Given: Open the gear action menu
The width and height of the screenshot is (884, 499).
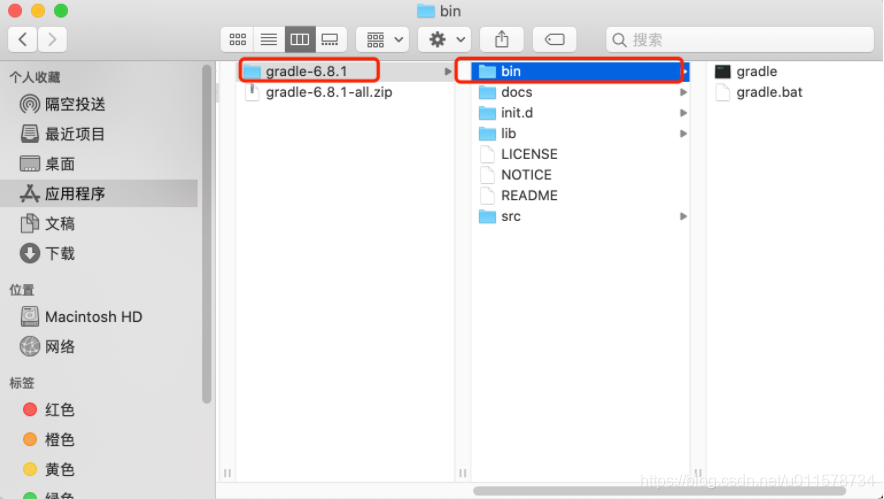Looking at the screenshot, I should point(445,39).
